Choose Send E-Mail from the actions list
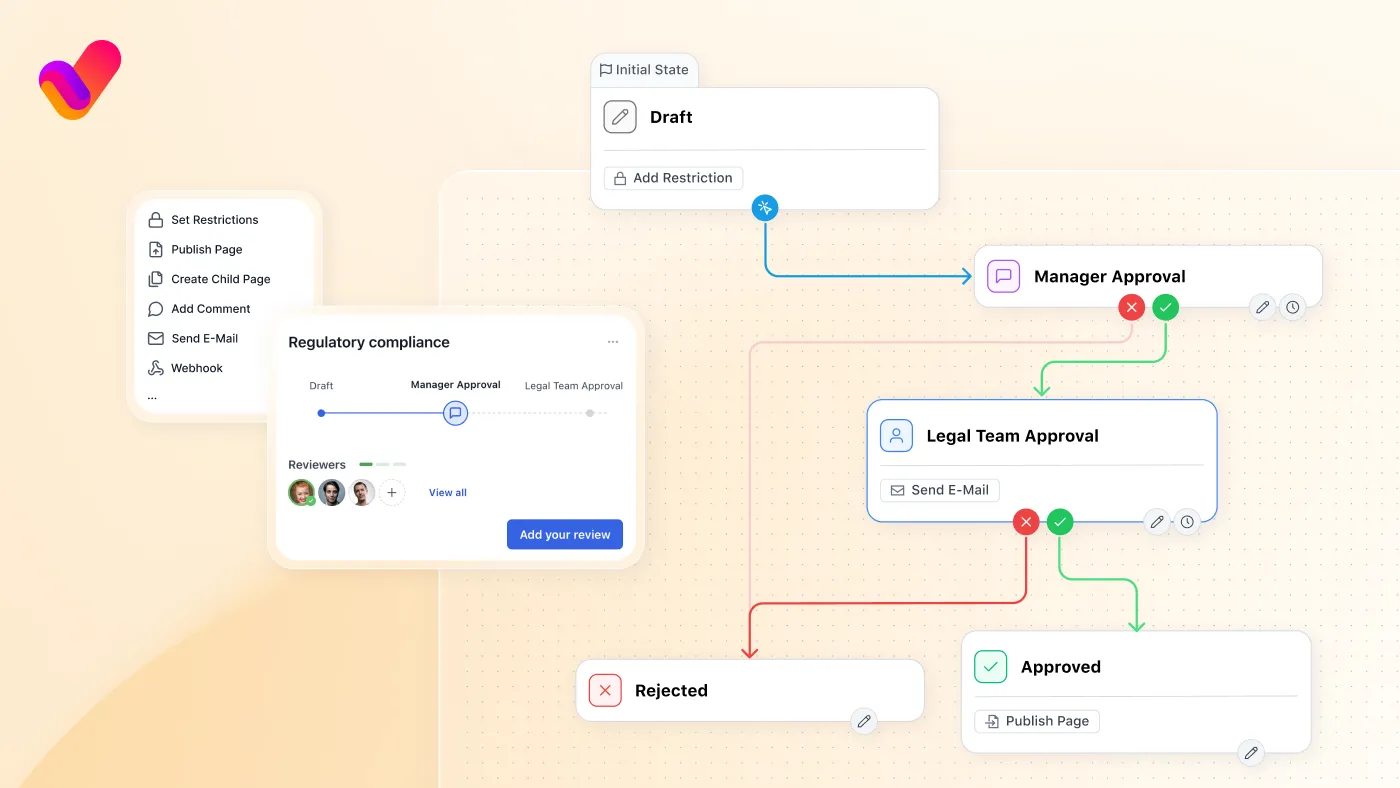 (x=193, y=338)
